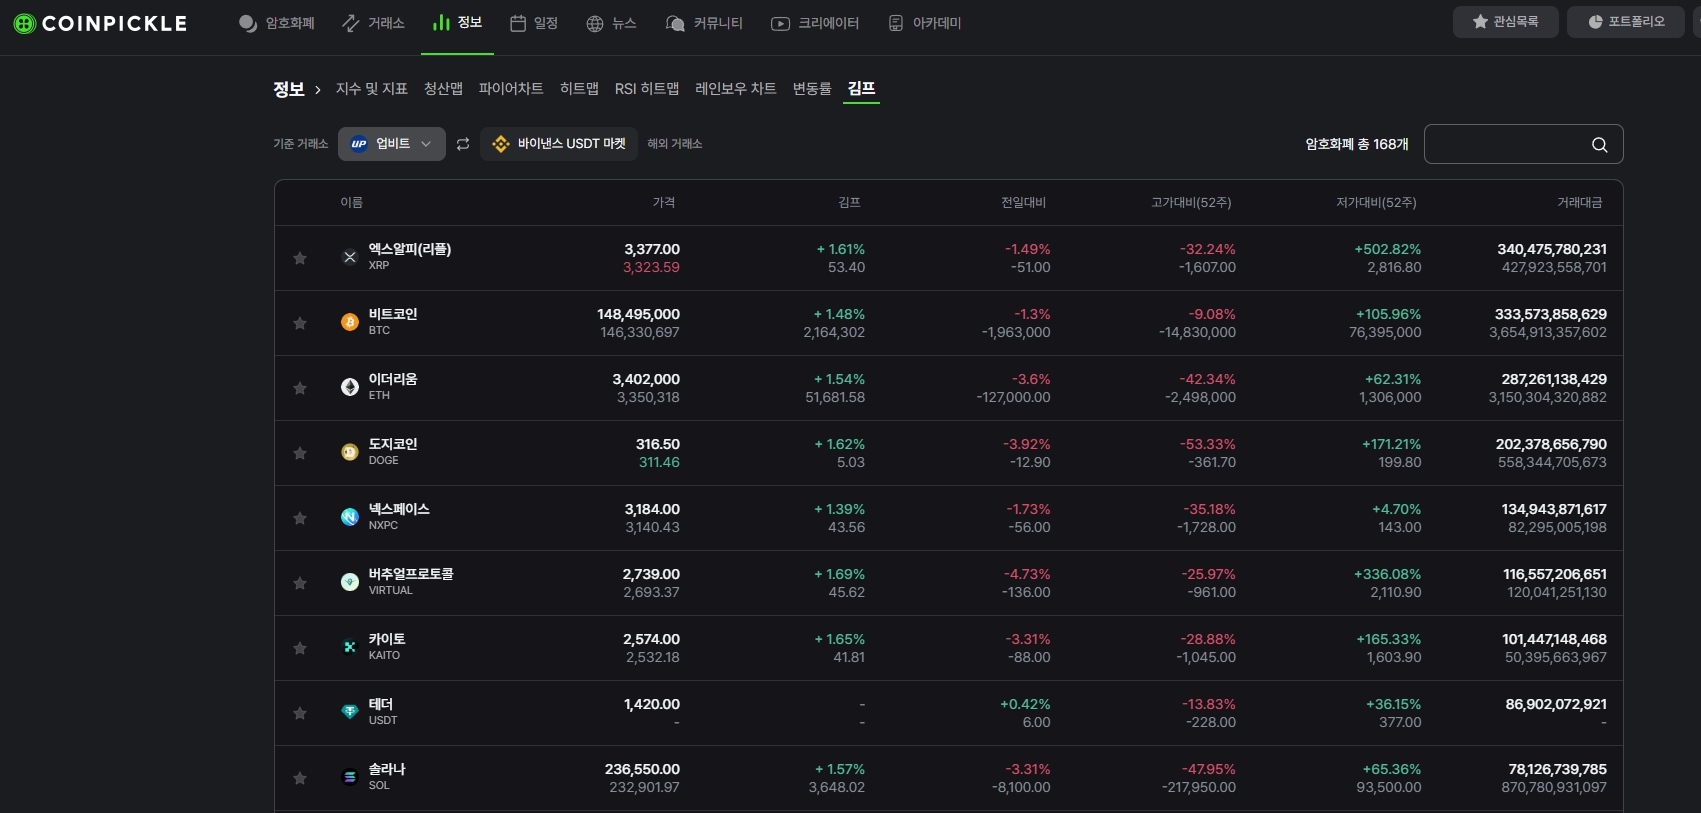This screenshot has width=1701, height=813.
Task: Switch to the 레인보우 차트 tab
Action: [736, 89]
